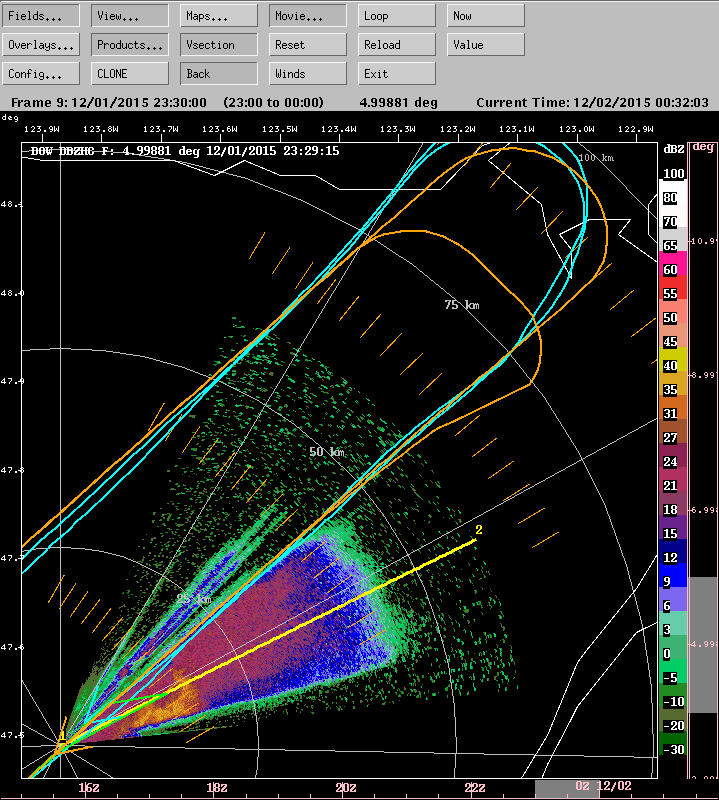Click the 123.5W longitude label
The image size is (719, 800).
[x=279, y=129]
